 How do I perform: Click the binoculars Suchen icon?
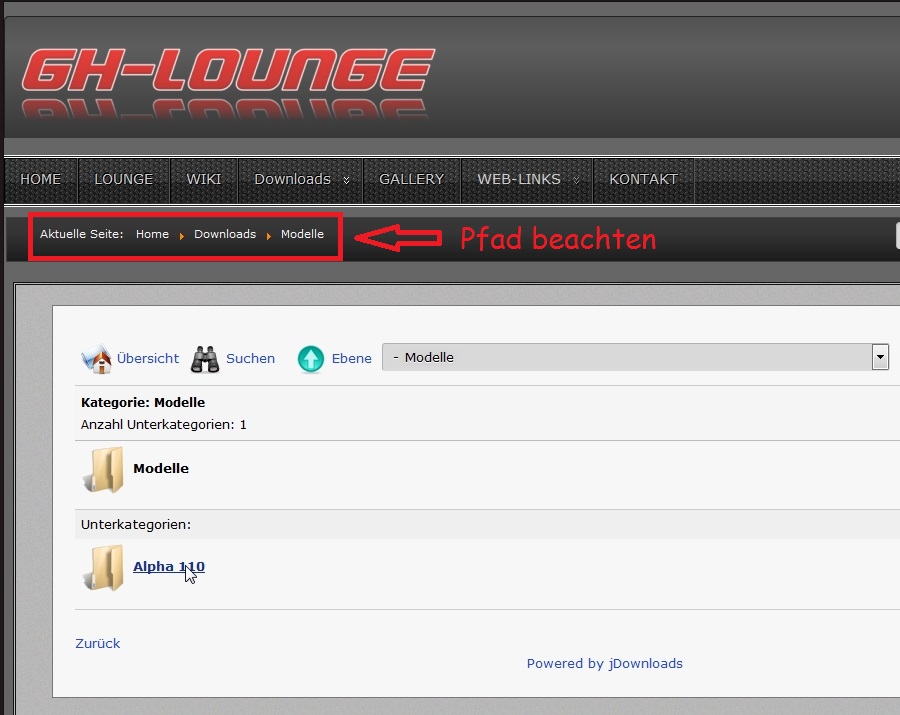(x=205, y=359)
